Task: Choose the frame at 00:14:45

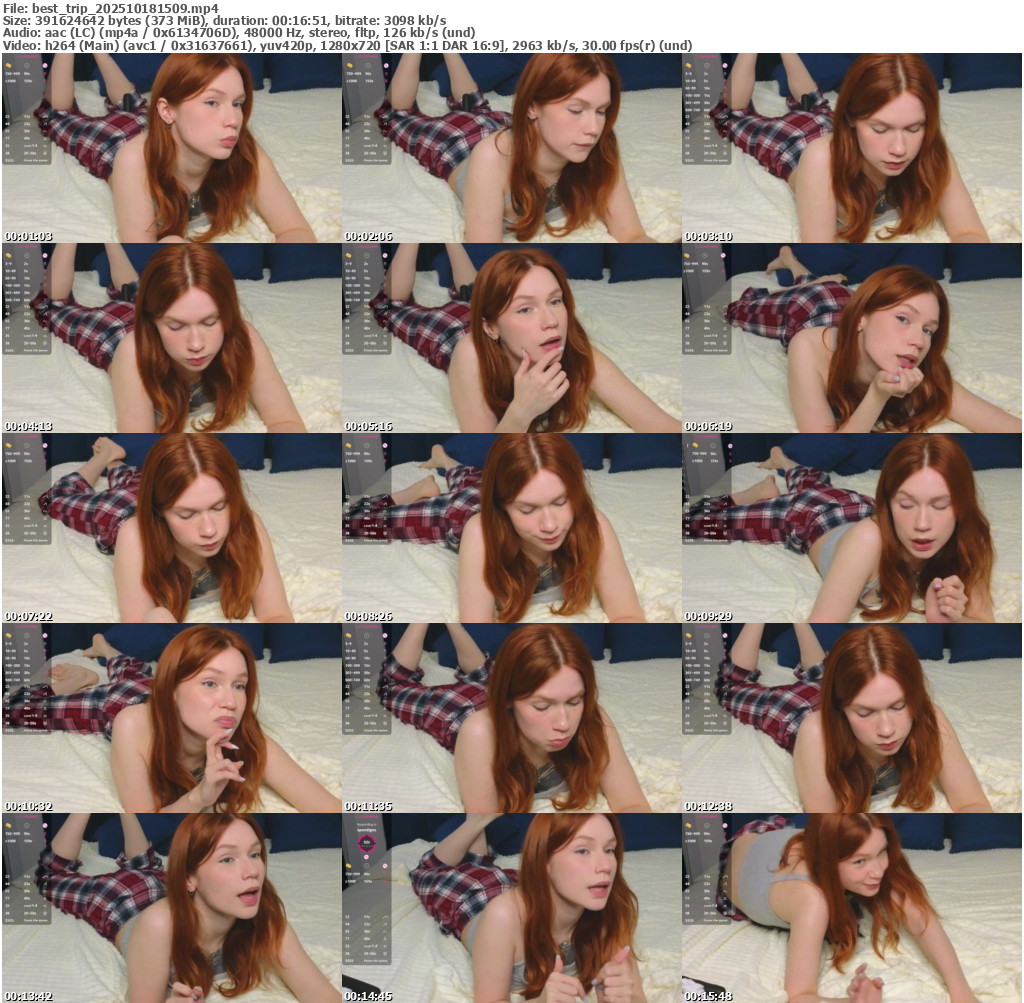Action: [x=512, y=908]
